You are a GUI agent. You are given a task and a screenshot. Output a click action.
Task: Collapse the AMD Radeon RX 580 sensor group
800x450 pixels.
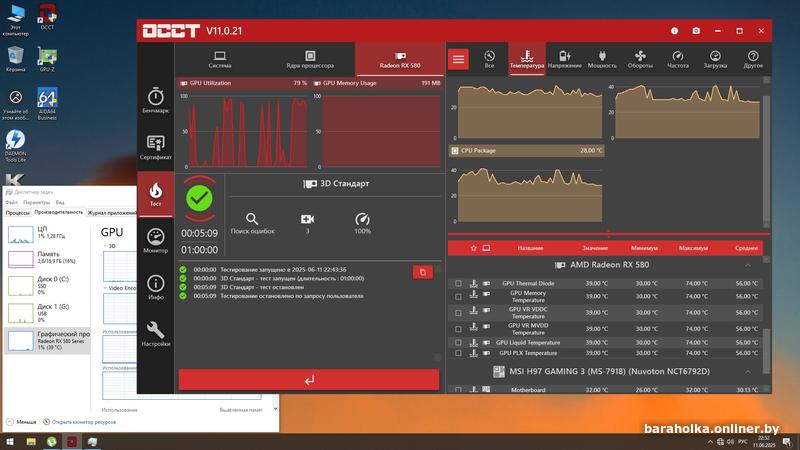point(747,265)
